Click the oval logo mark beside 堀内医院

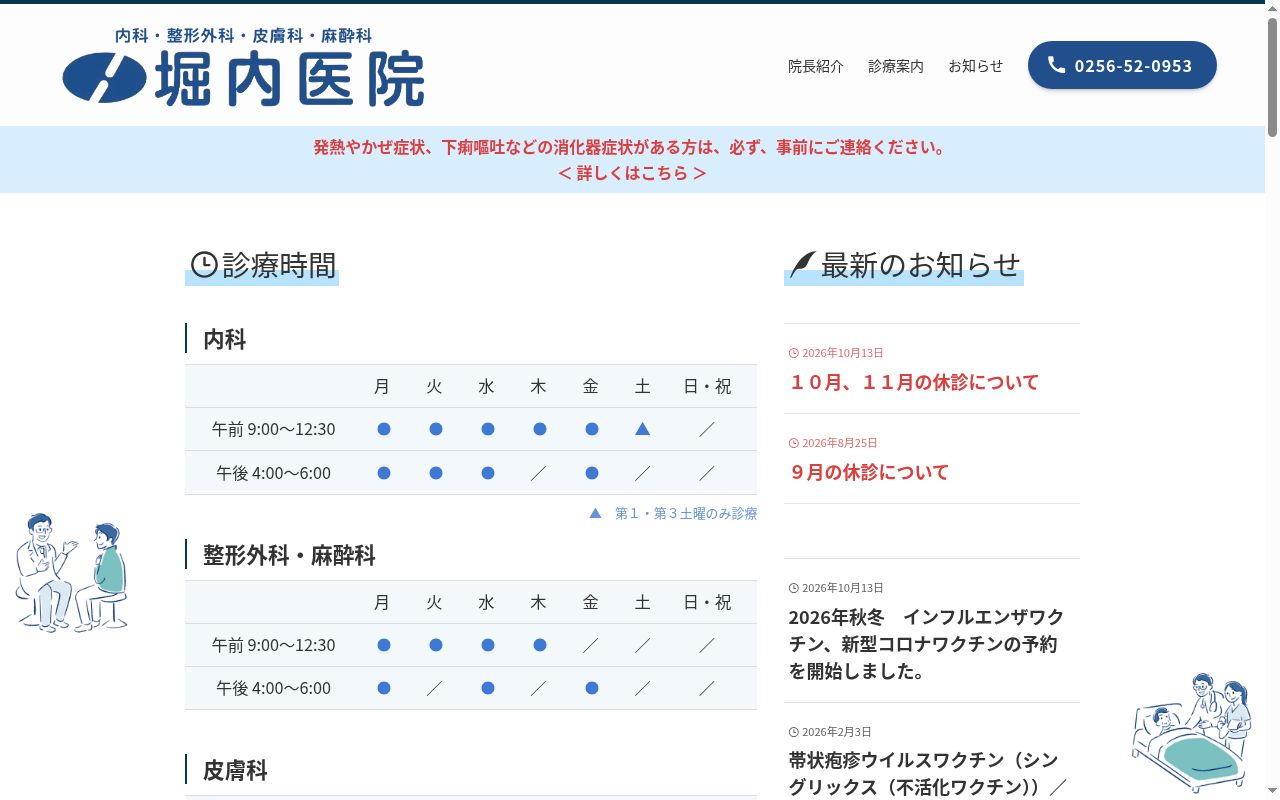point(105,77)
